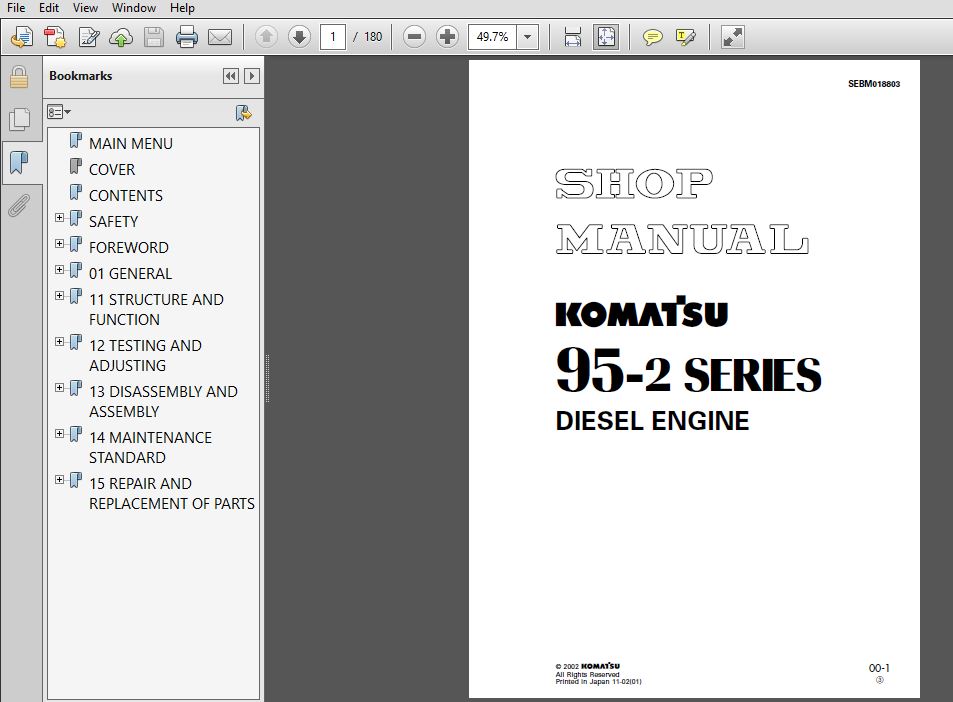Open the FOREWORD bookmark text

(129, 248)
